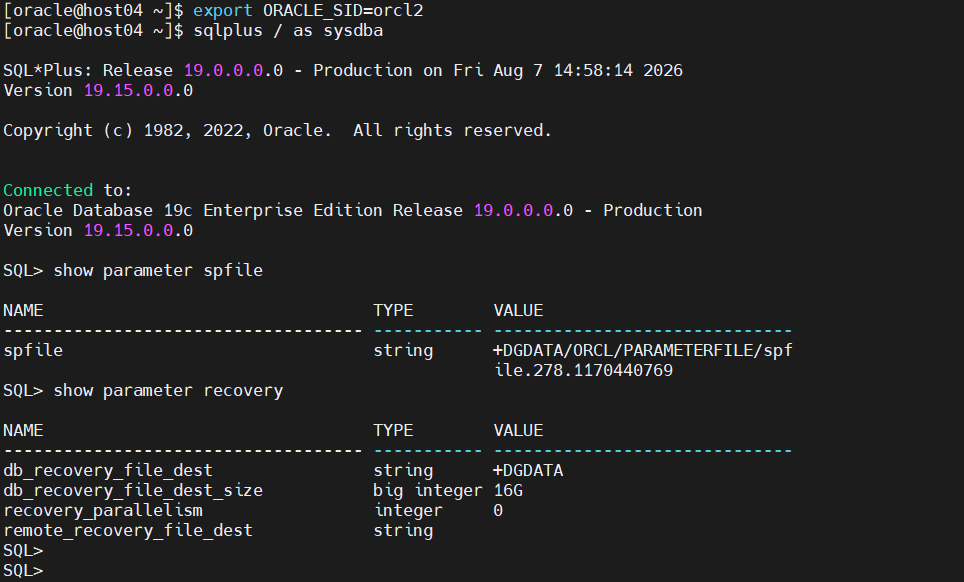Click 'recovery_parallelism' parameter name

(103, 511)
